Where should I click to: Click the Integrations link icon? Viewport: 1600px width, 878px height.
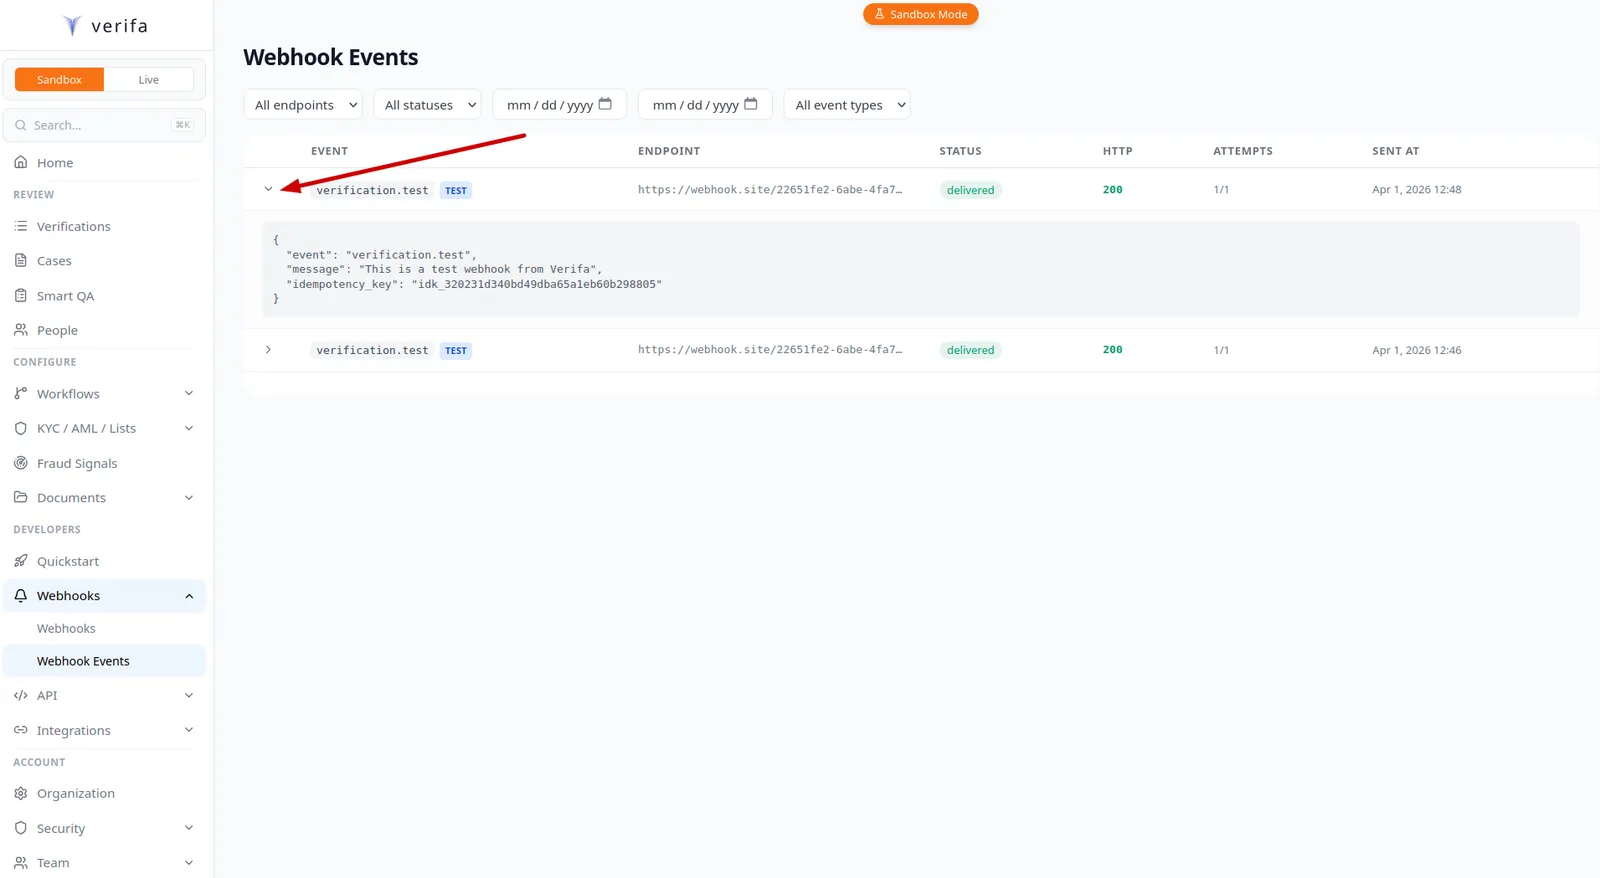21,730
